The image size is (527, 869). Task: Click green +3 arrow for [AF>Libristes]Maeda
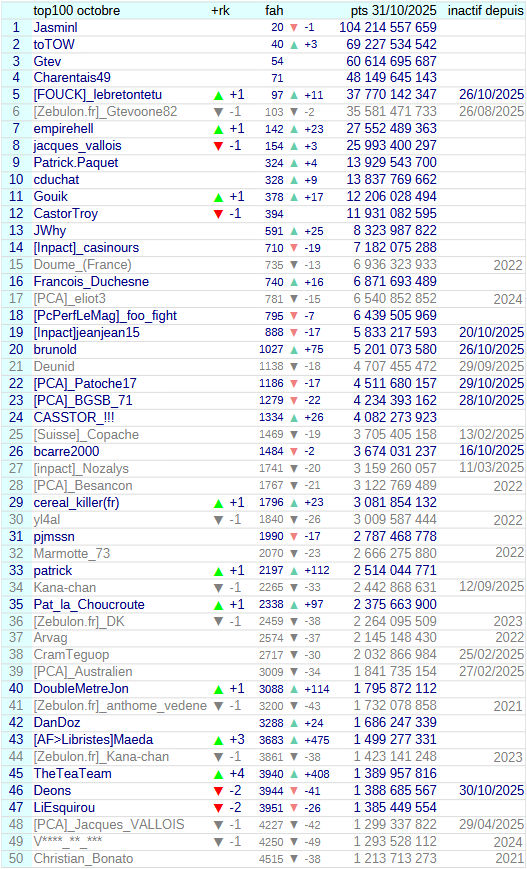click(218, 740)
